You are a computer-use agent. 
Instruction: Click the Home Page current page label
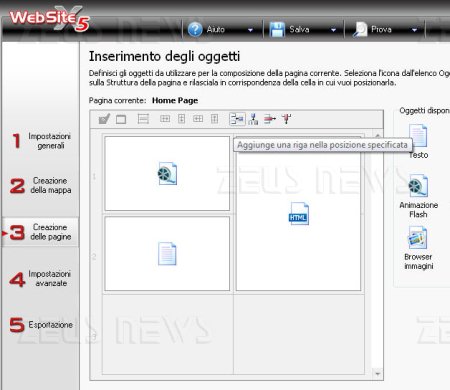(x=175, y=100)
